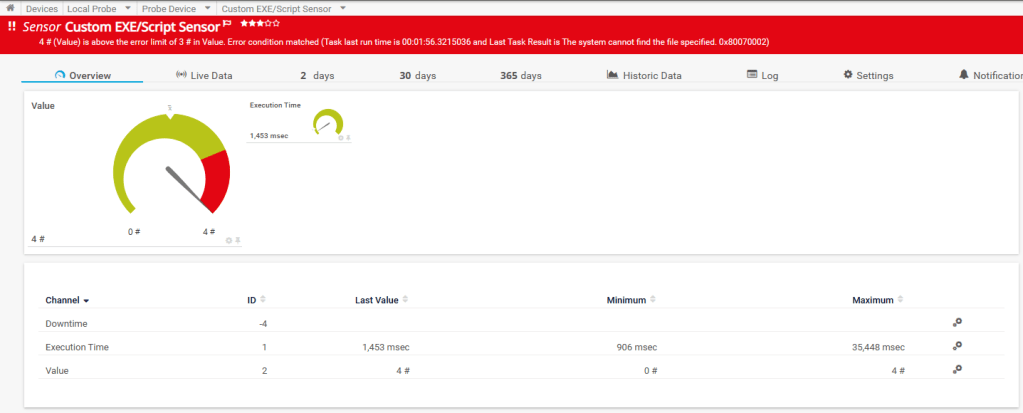1023x413 pixels.
Task: Open the Historic Data tab
Action: 644,75
